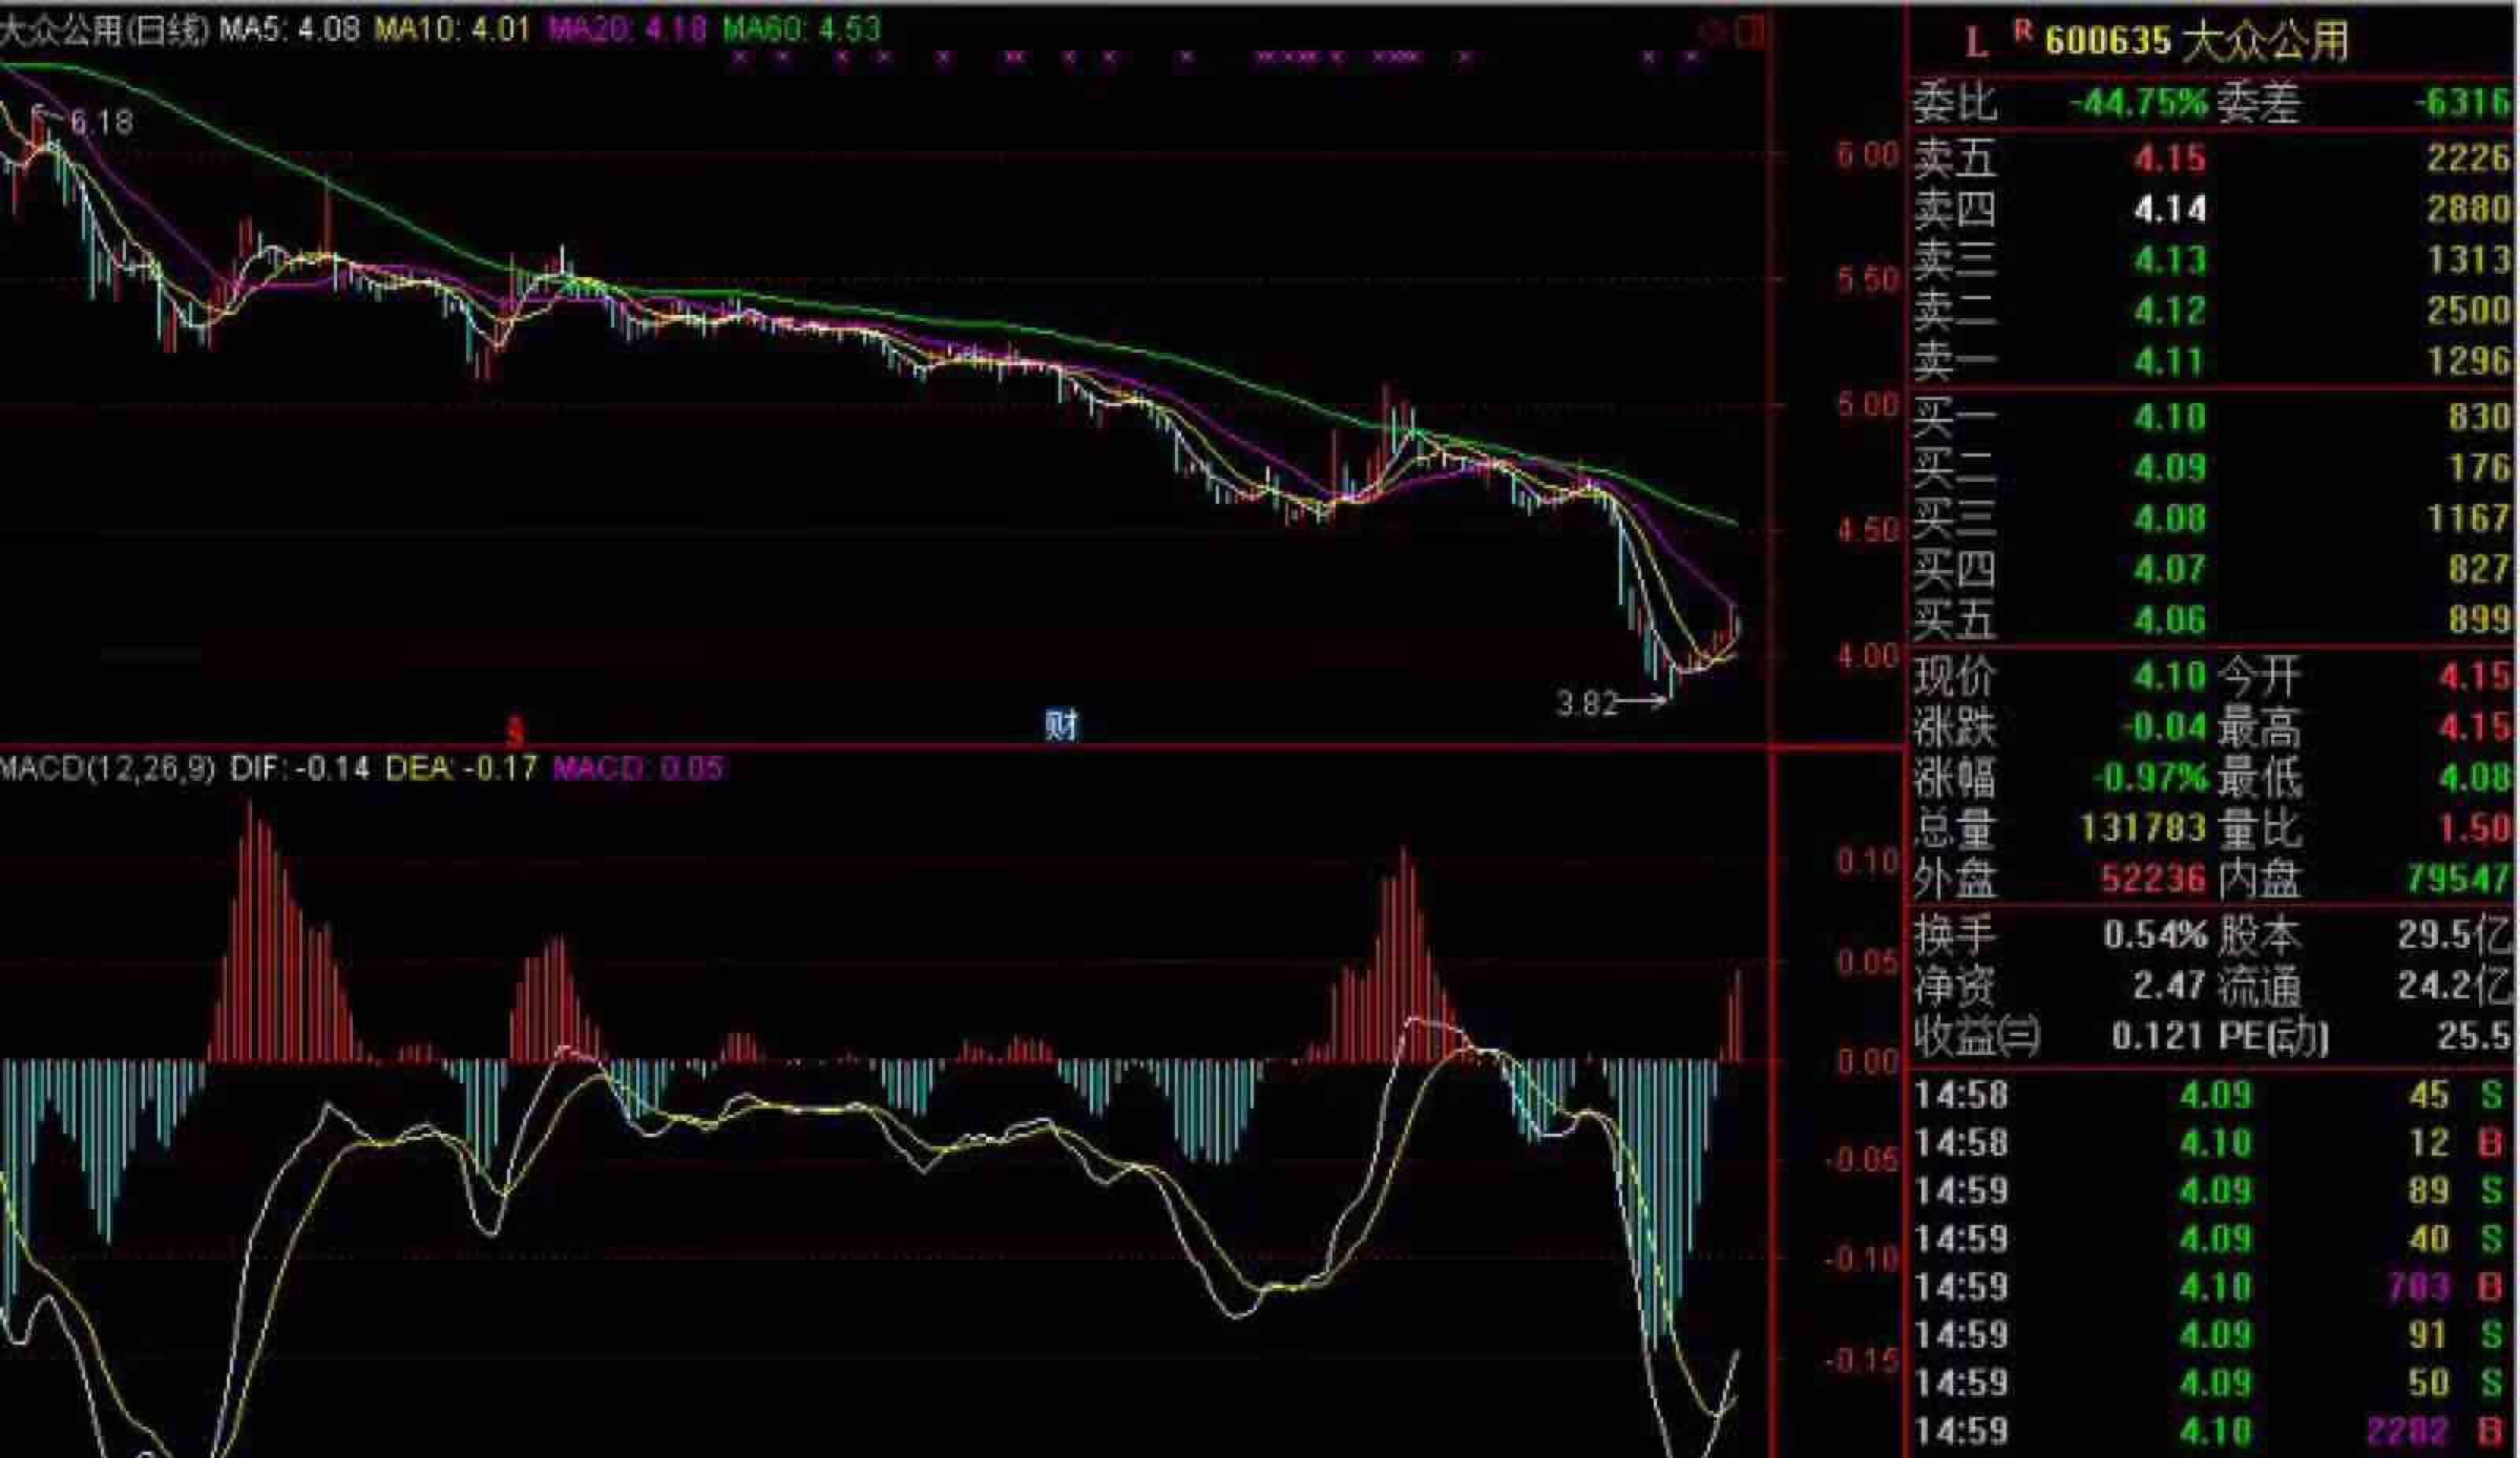Click the red square icon at chart top-right
This screenshot has height=1458, width=2520.
[x=1751, y=33]
